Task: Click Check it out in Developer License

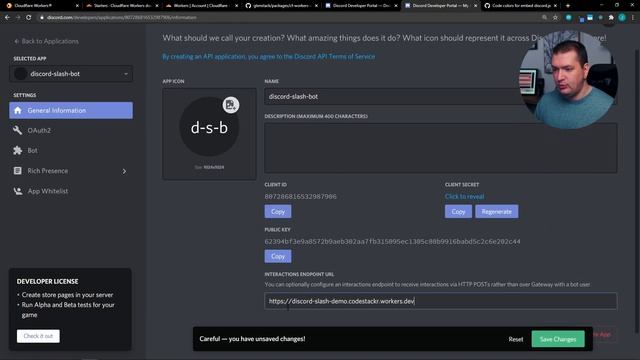Action: pyautogui.click(x=38, y=336)
